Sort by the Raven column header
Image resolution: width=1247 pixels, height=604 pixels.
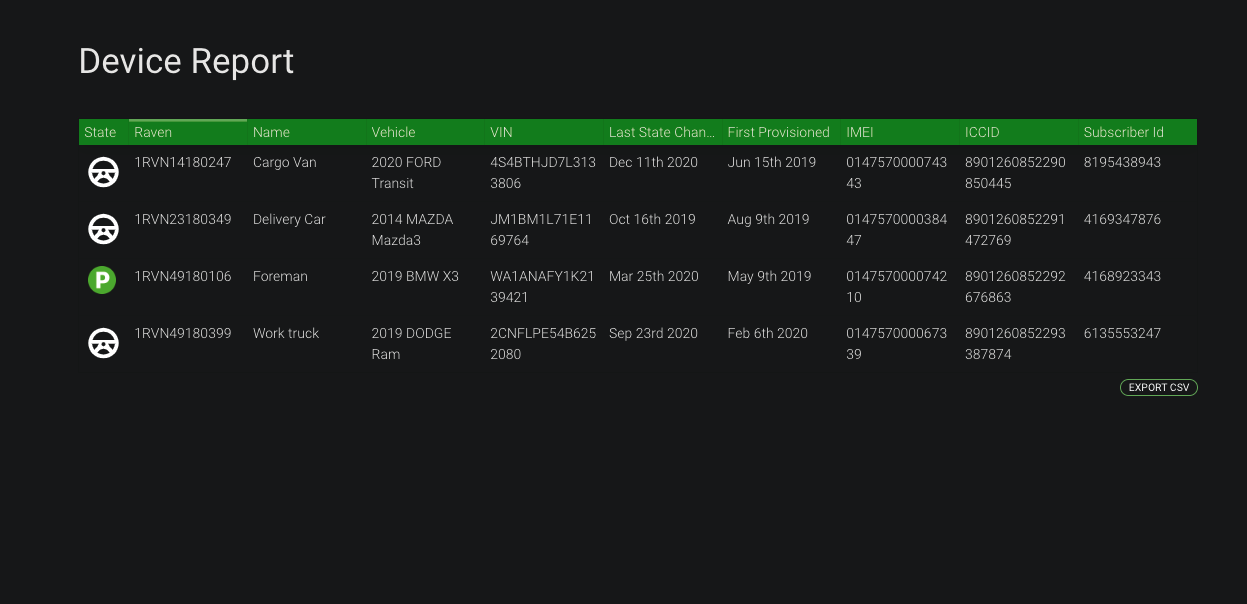[153, 132]
